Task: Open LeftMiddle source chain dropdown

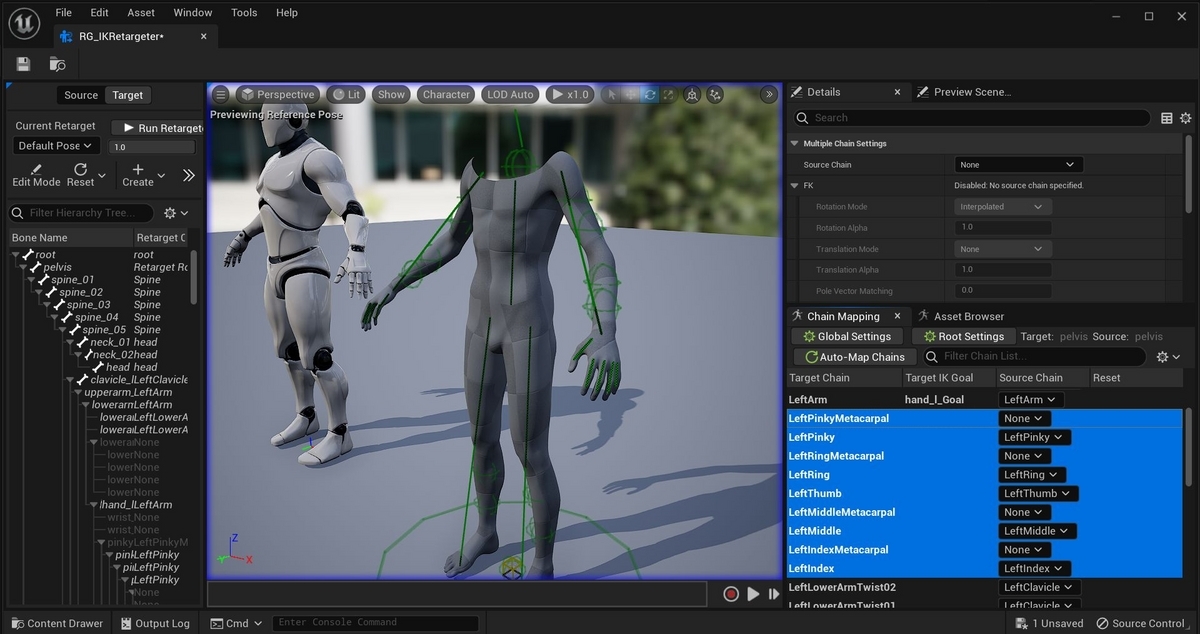Action: pos(1038,531)
